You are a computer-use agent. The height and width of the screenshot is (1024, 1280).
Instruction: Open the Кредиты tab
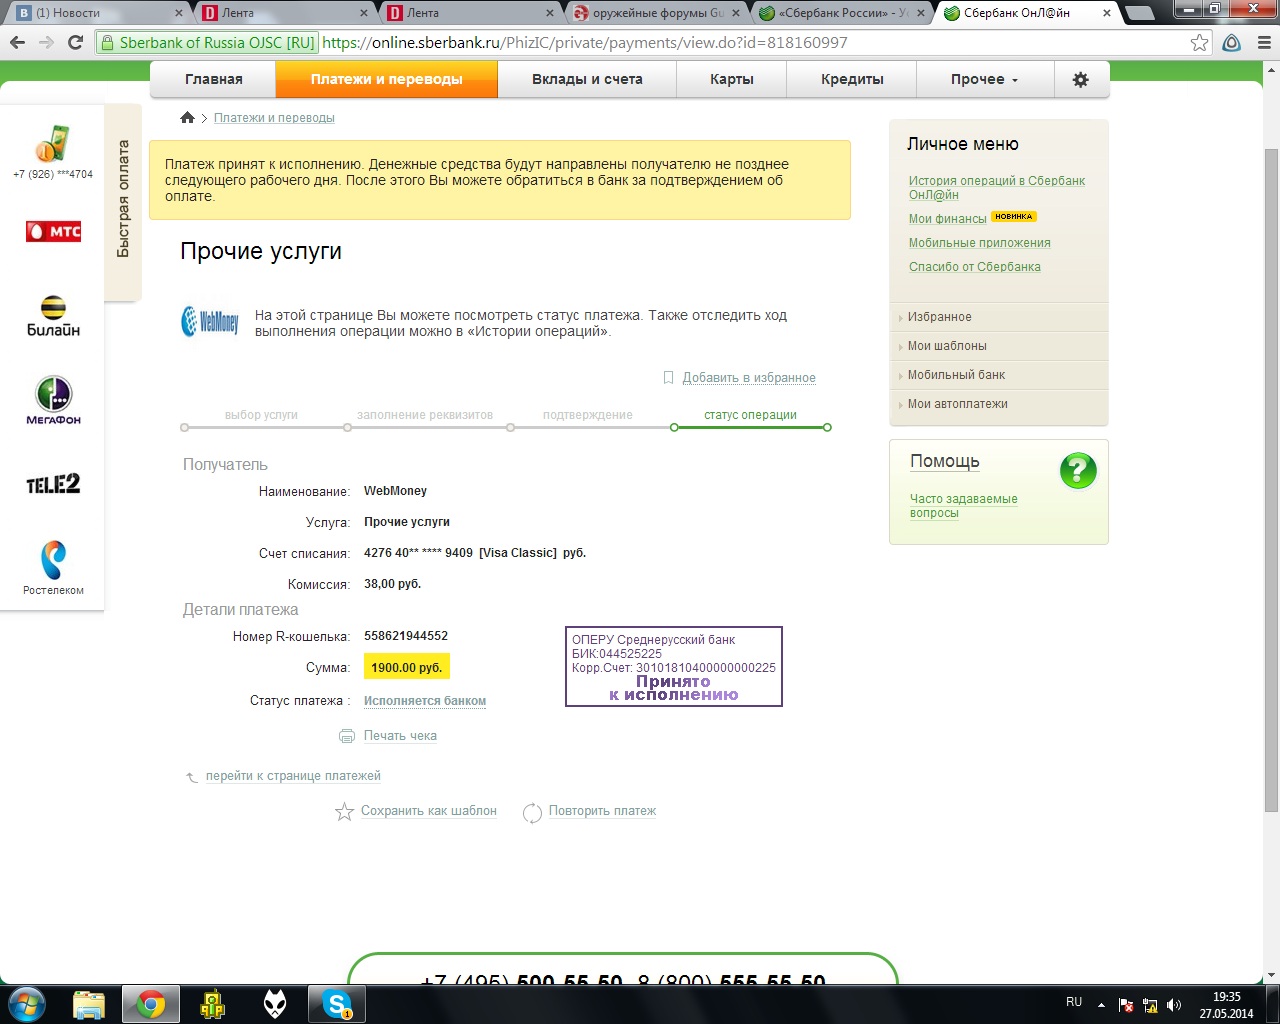(852, 79)
